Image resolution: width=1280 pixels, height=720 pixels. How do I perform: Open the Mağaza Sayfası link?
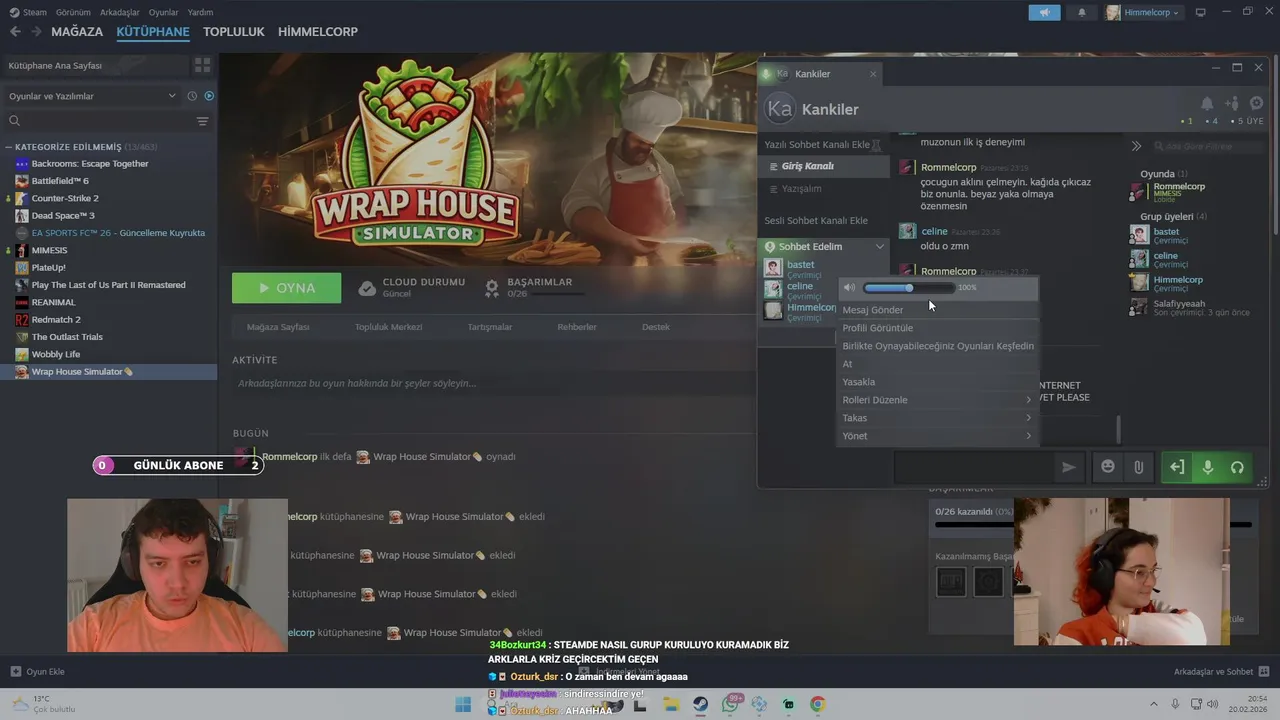point(278,327)
